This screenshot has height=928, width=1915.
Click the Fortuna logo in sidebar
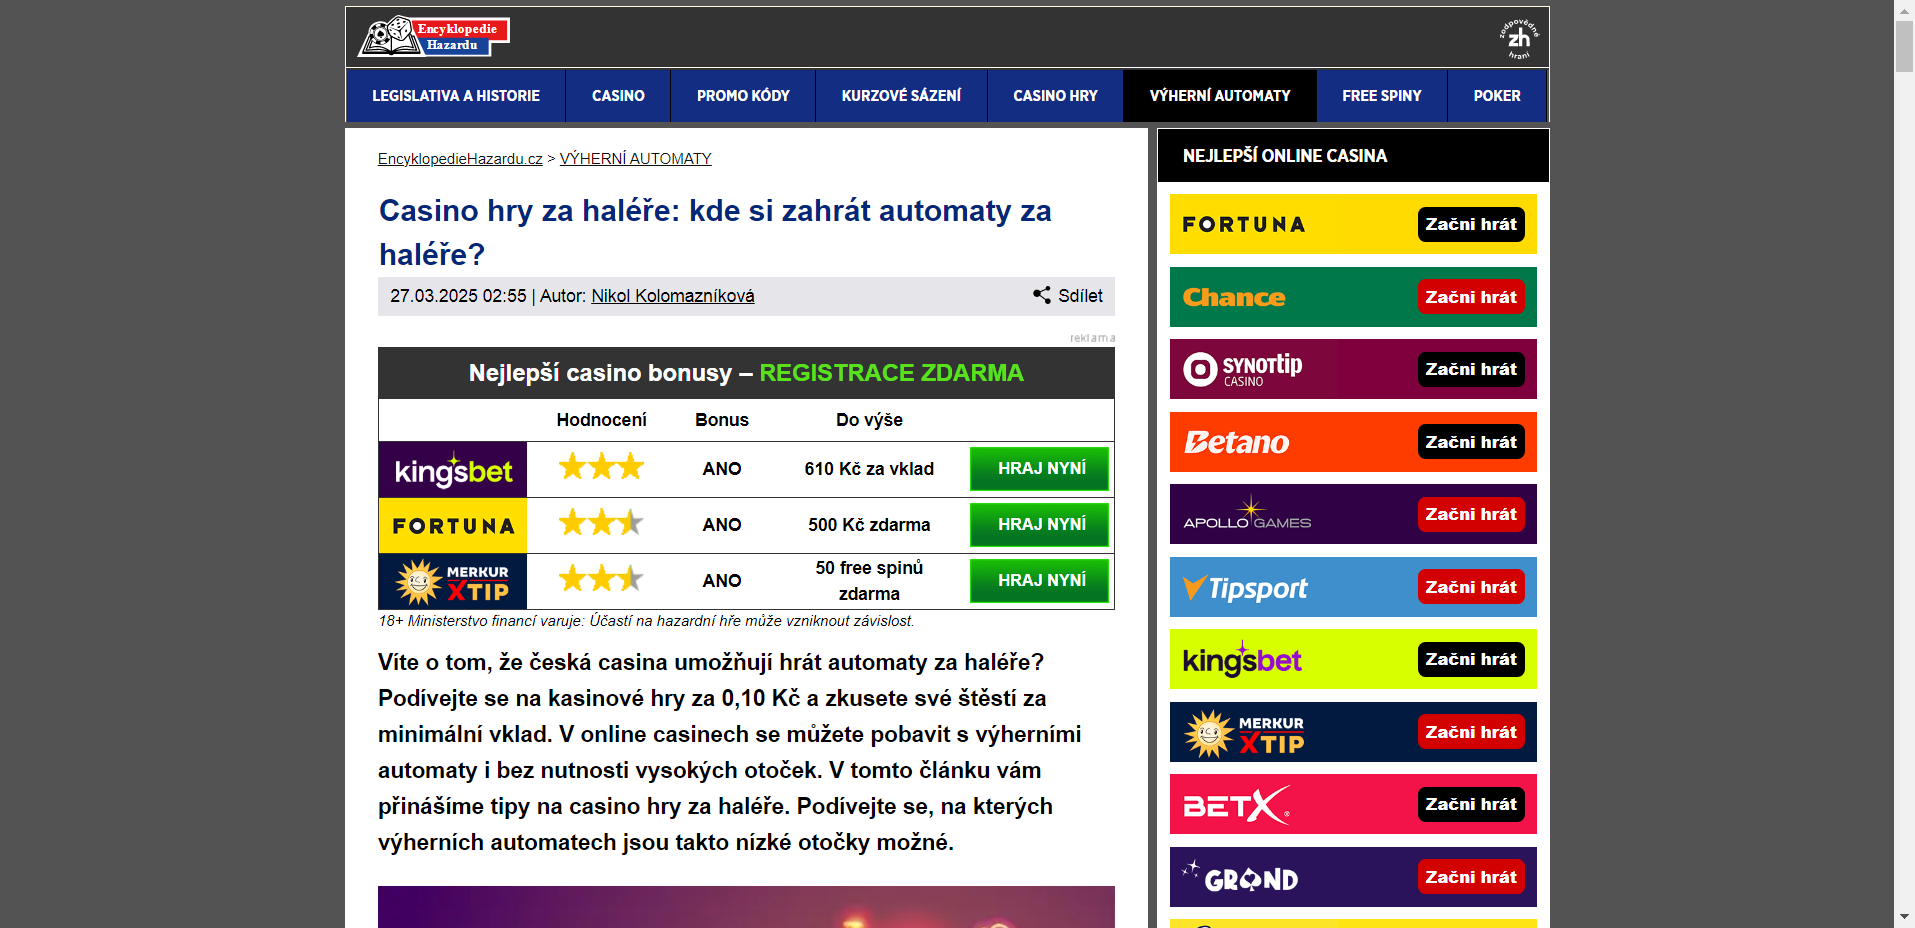point(1244,224)
